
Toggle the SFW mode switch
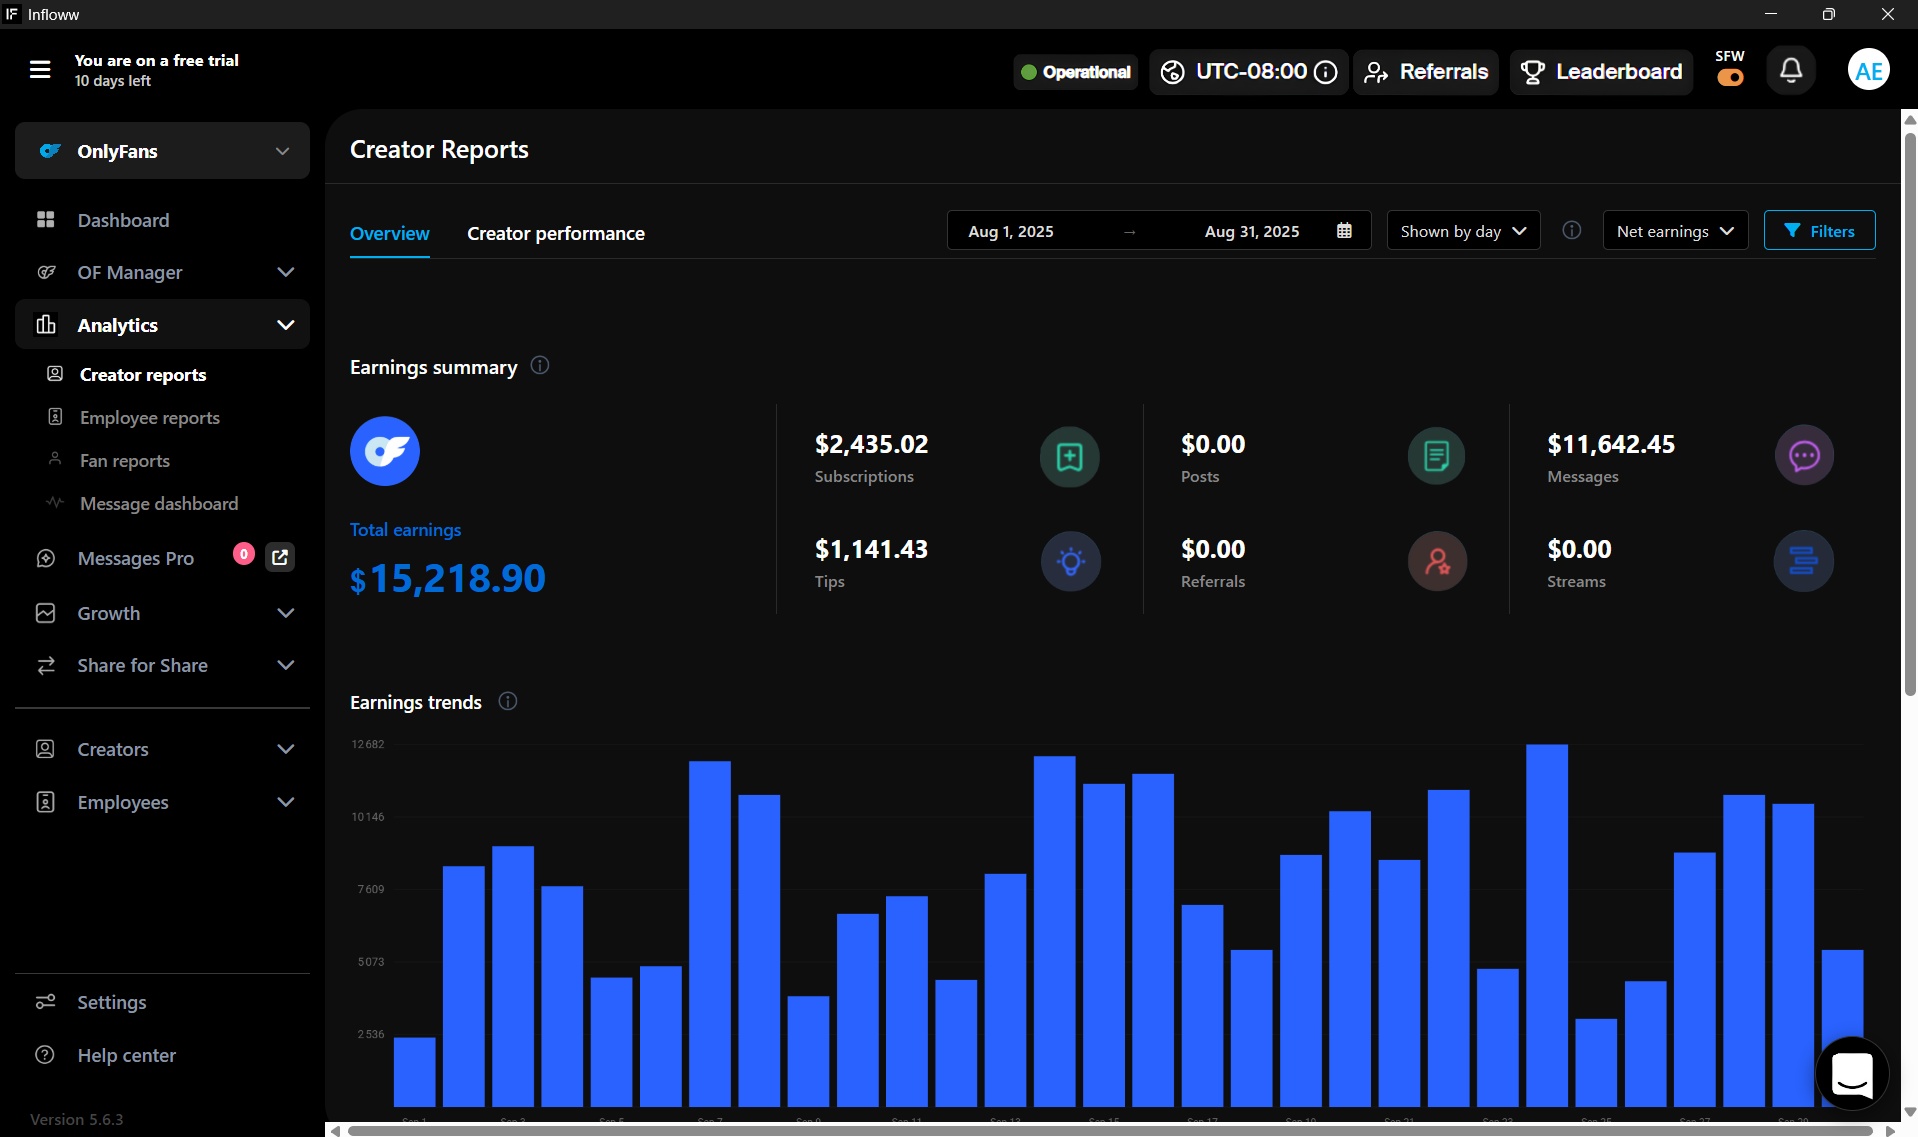[1729, 75]
